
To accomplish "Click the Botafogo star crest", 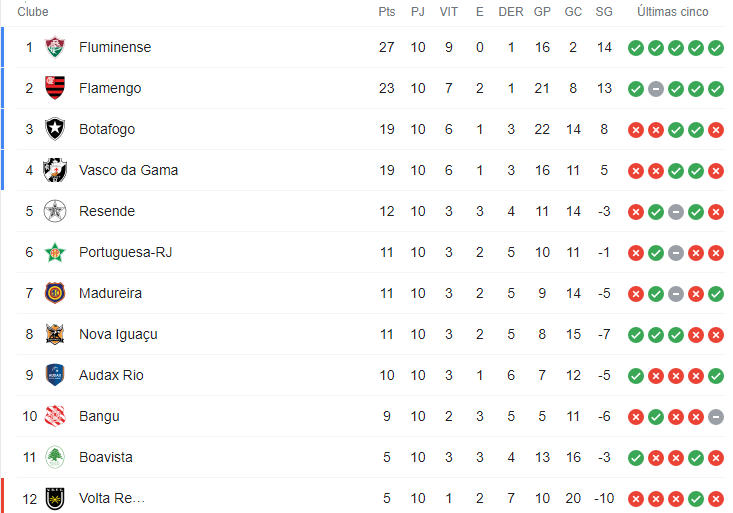I will pyautogui.click(x=55, y=129).
